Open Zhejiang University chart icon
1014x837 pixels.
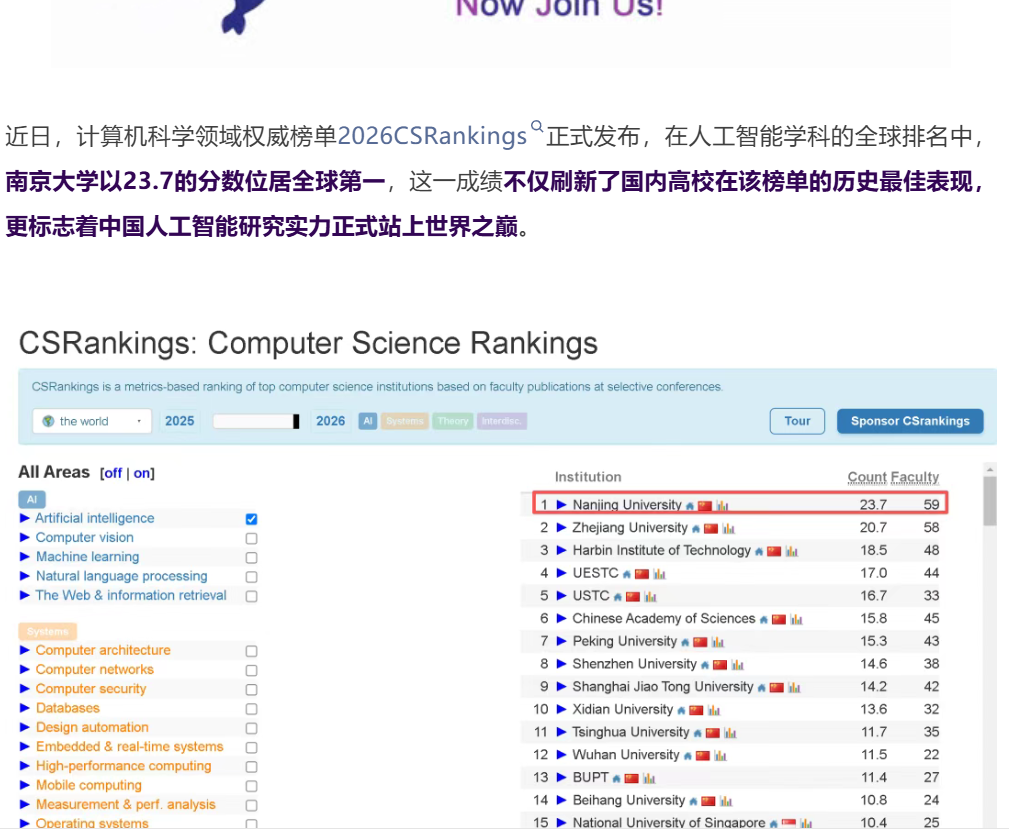click(729, 528)
